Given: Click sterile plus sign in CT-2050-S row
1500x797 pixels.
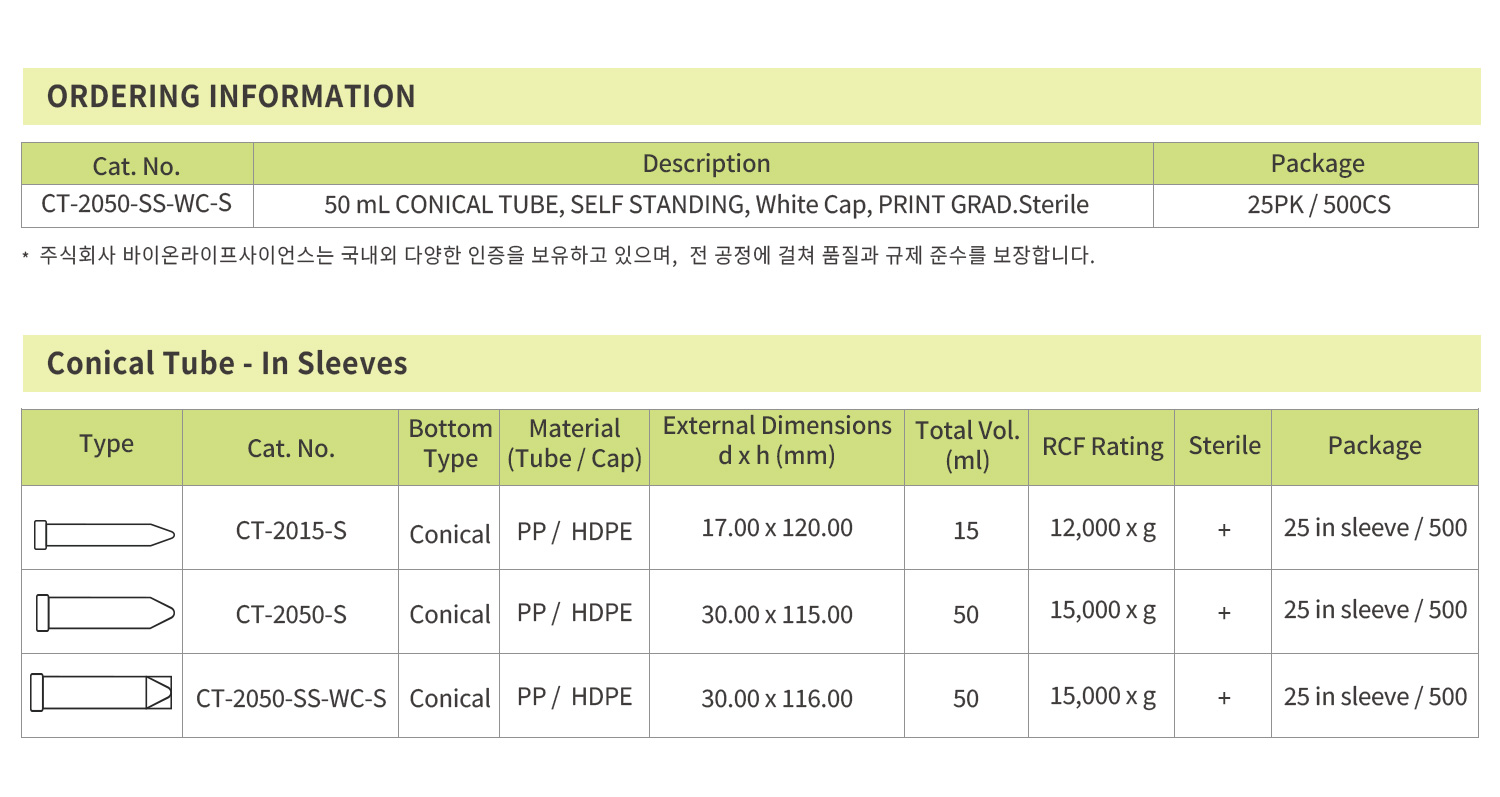Looking at the screenshot, I should tap(1223, 614).
